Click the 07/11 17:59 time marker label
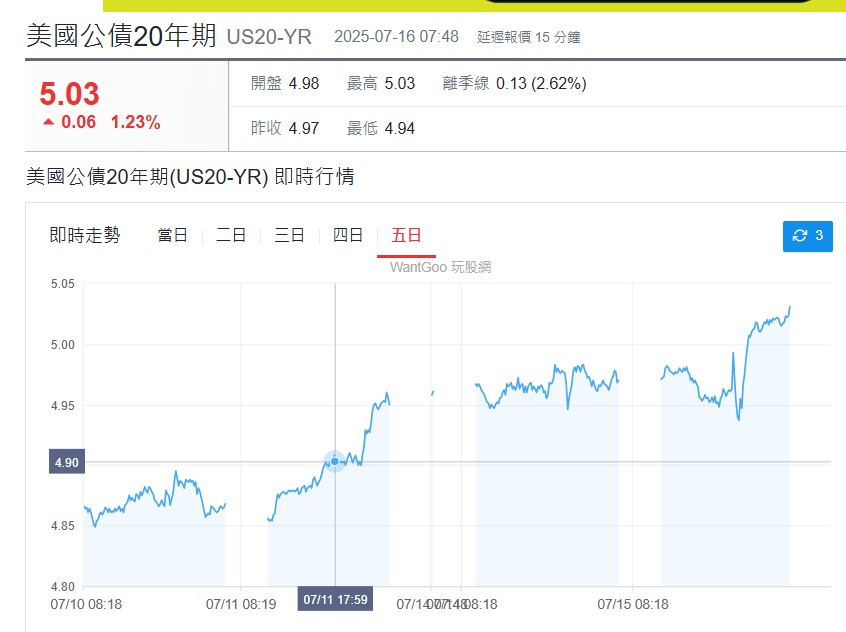The width and height of the screenshot is (846, 632). pyautogui.click(x=335, y=599)
